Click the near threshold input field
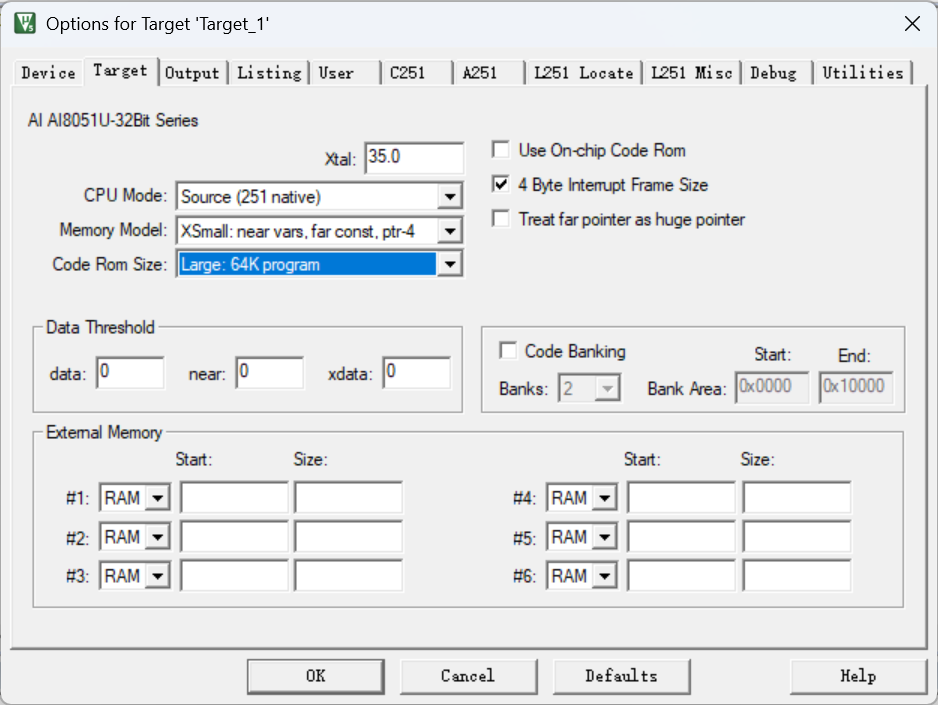This screenshot has width=938, height=705. point(269,373)
